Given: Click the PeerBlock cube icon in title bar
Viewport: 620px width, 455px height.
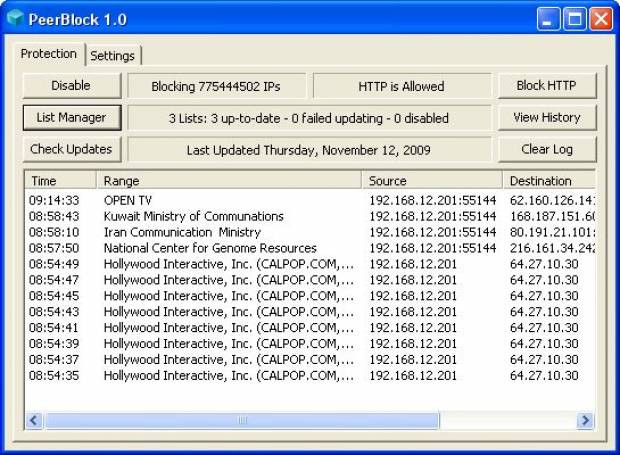Looking at the screenshot, I should [15, 18].
